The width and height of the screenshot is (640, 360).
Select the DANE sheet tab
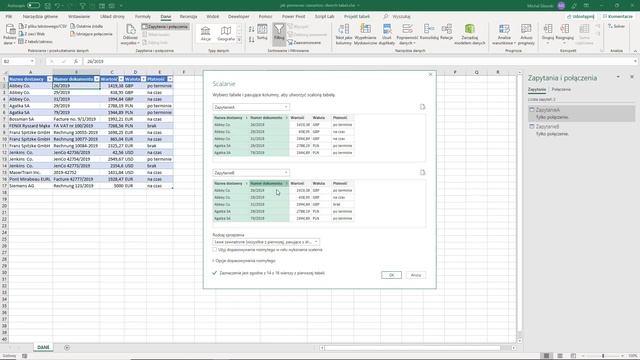[x=43, y=347]
